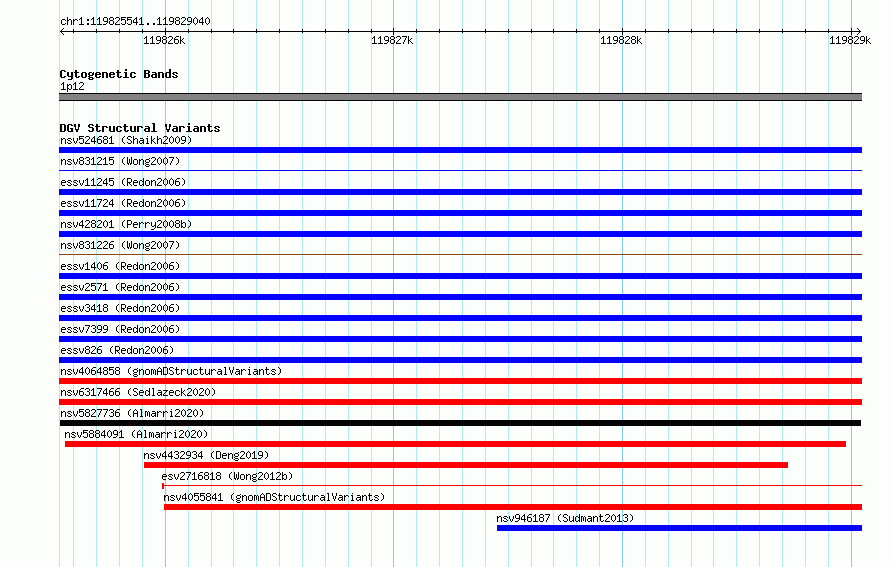Open essv2571 (Redon2006) label
This screenshot has height=567, width=890.
click(x=120, y=287)
